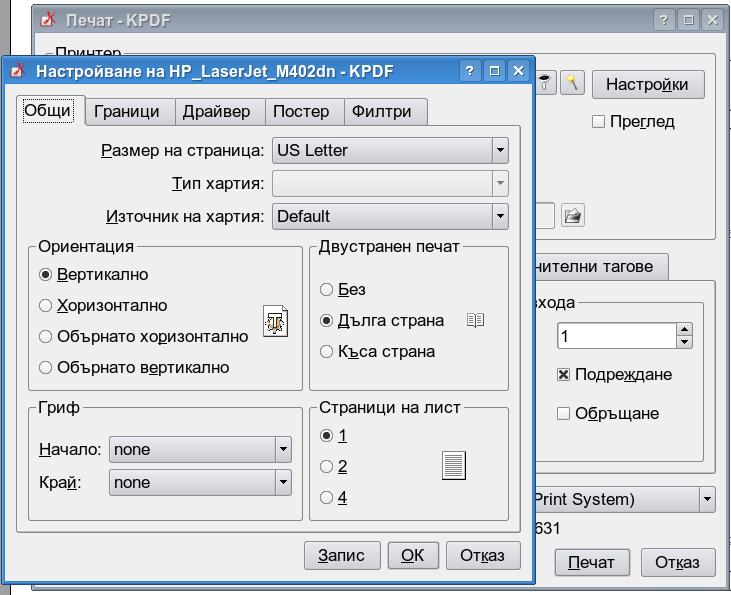The height and width of the screenshot is (595, 731).
Task: Click the help question mark in Печат window titlebar
Action: [x=664, y=20]
